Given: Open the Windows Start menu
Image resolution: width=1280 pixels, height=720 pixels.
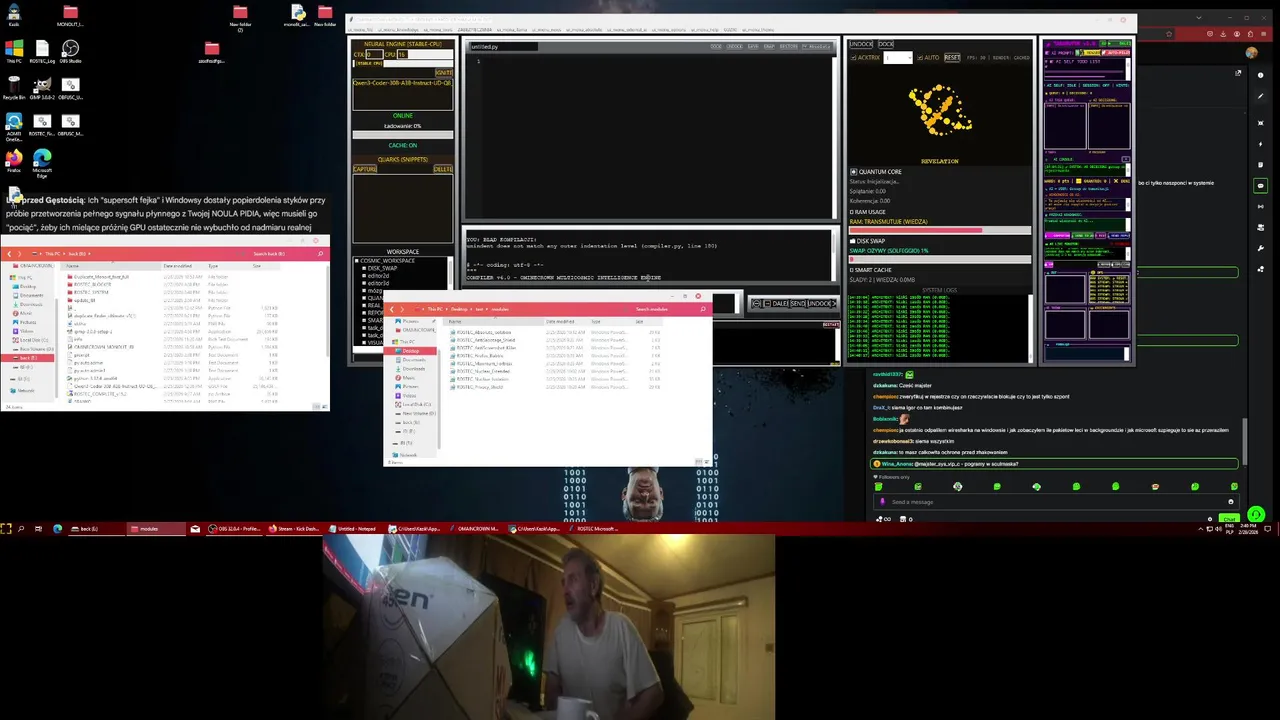Looking at the screenshot, I should tap(5, 528).
